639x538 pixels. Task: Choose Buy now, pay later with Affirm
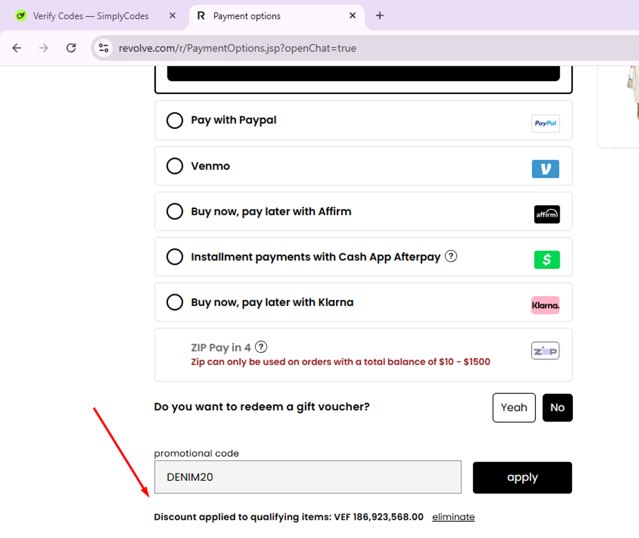tap(174, 212)
